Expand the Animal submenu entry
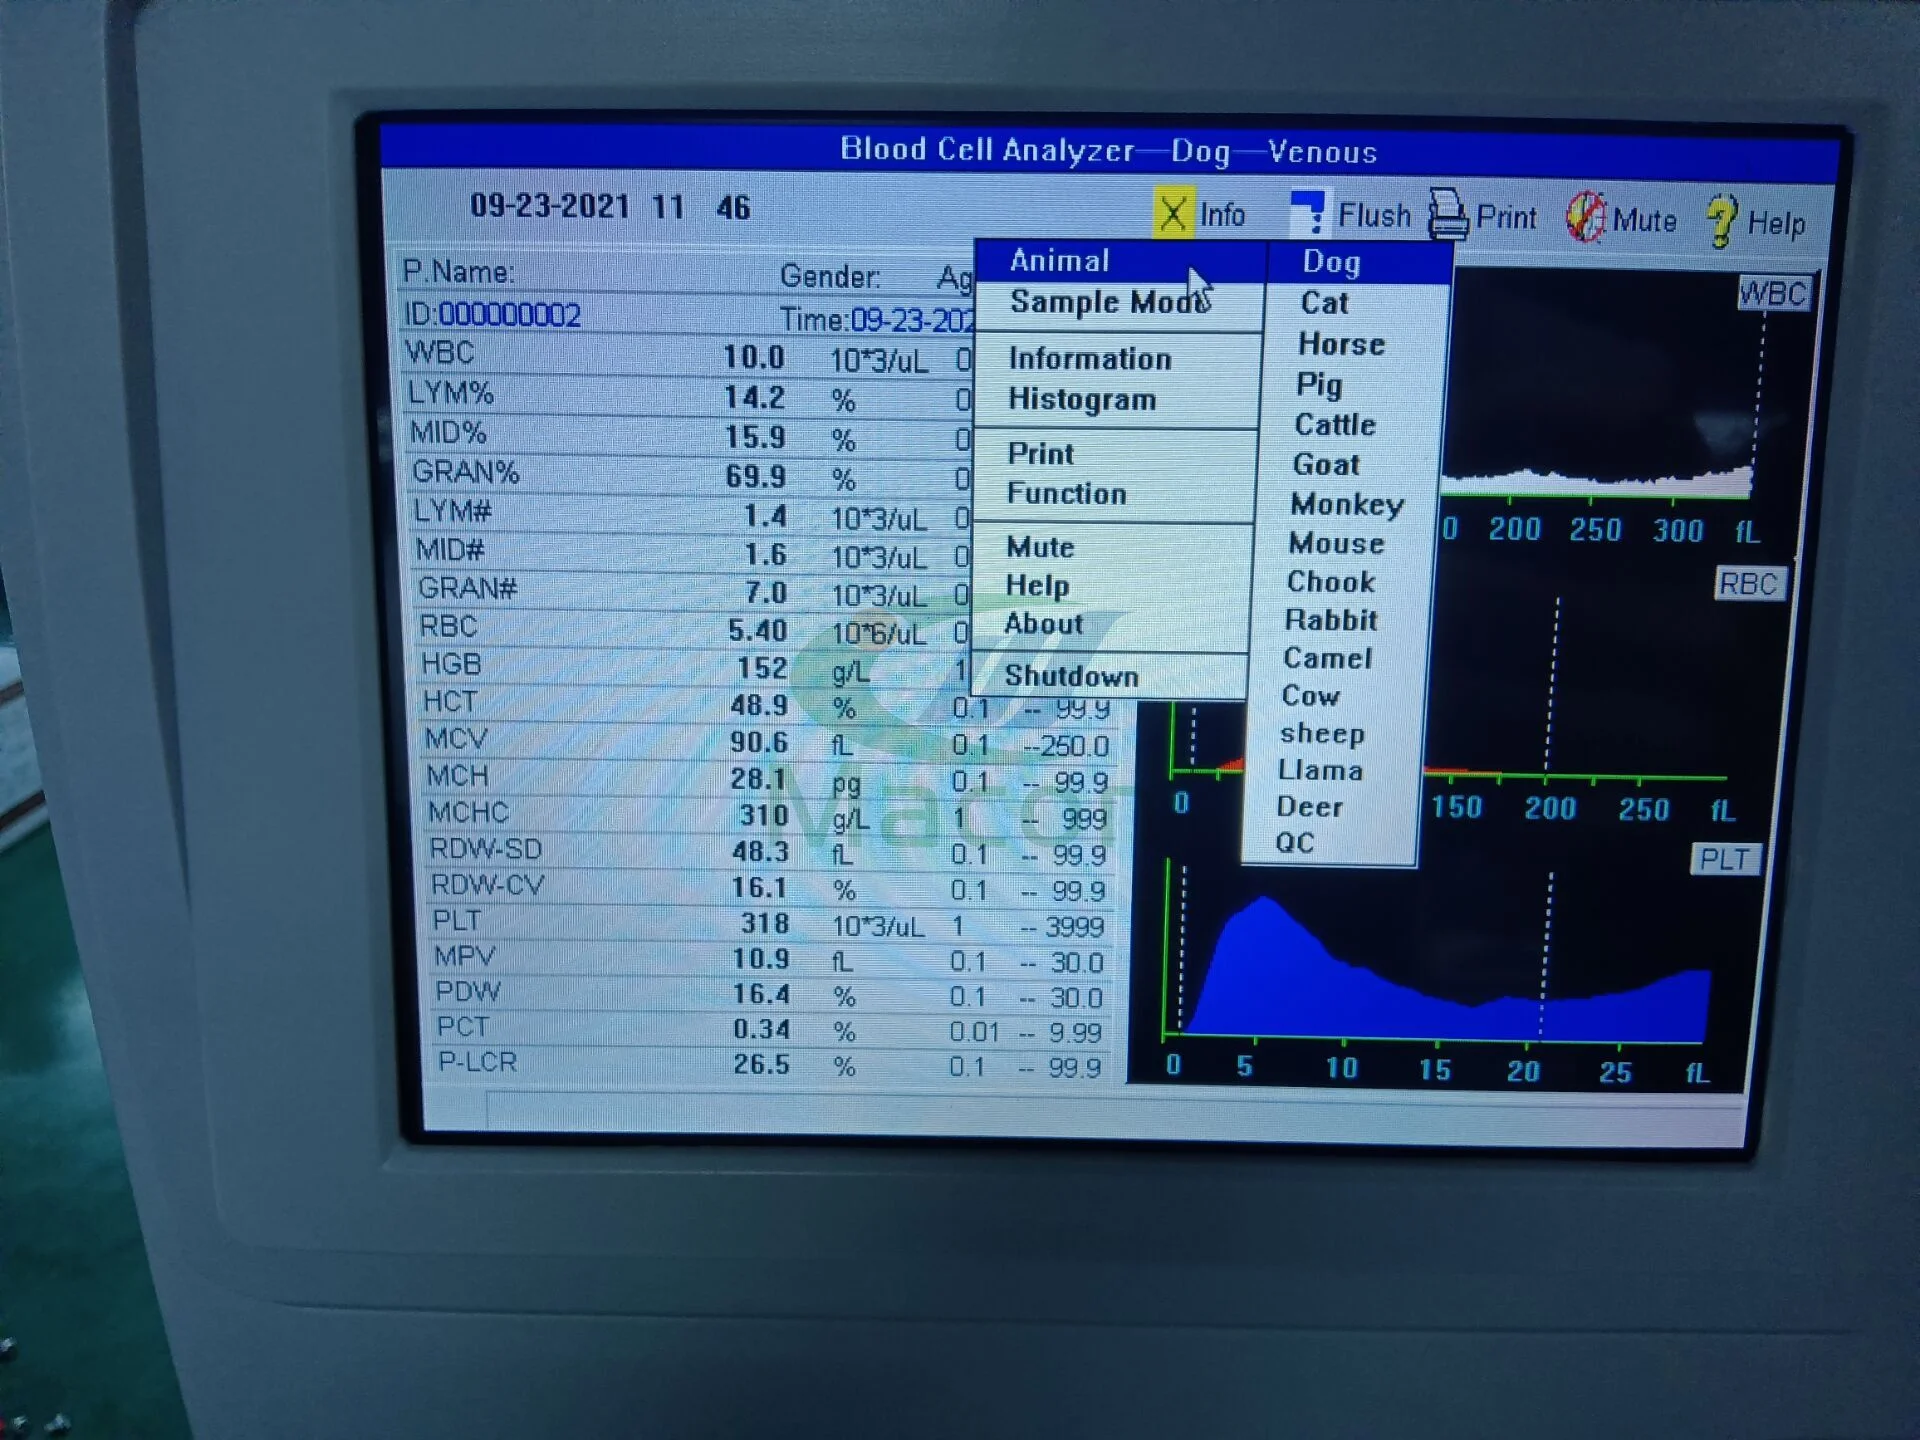This screenshot has width=1920, height=1440. pyautogui.click(x=1060, y=261)
